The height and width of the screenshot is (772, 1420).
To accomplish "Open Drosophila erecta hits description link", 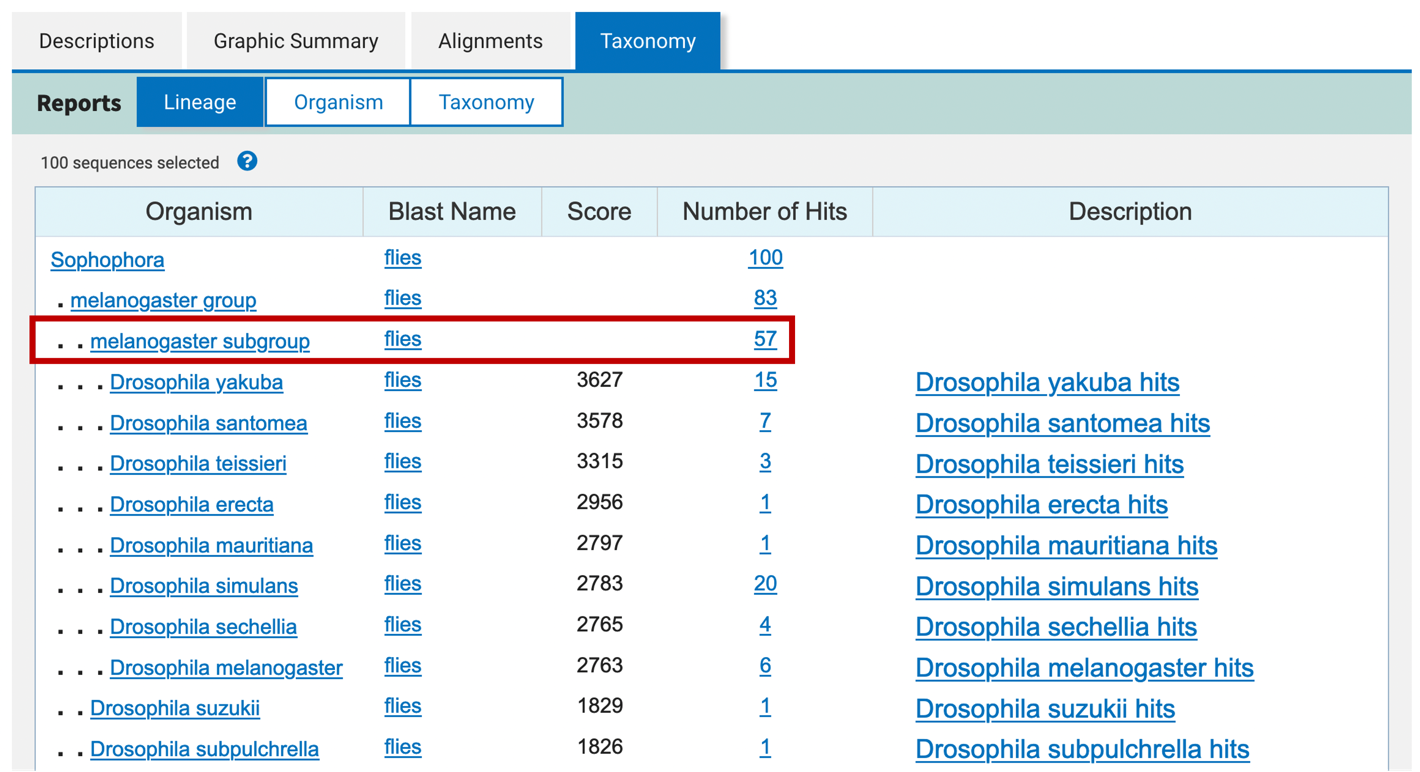I will (x=1041, y=505).
